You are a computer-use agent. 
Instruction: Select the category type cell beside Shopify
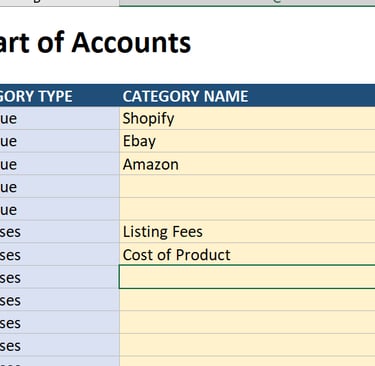(60, 118)
